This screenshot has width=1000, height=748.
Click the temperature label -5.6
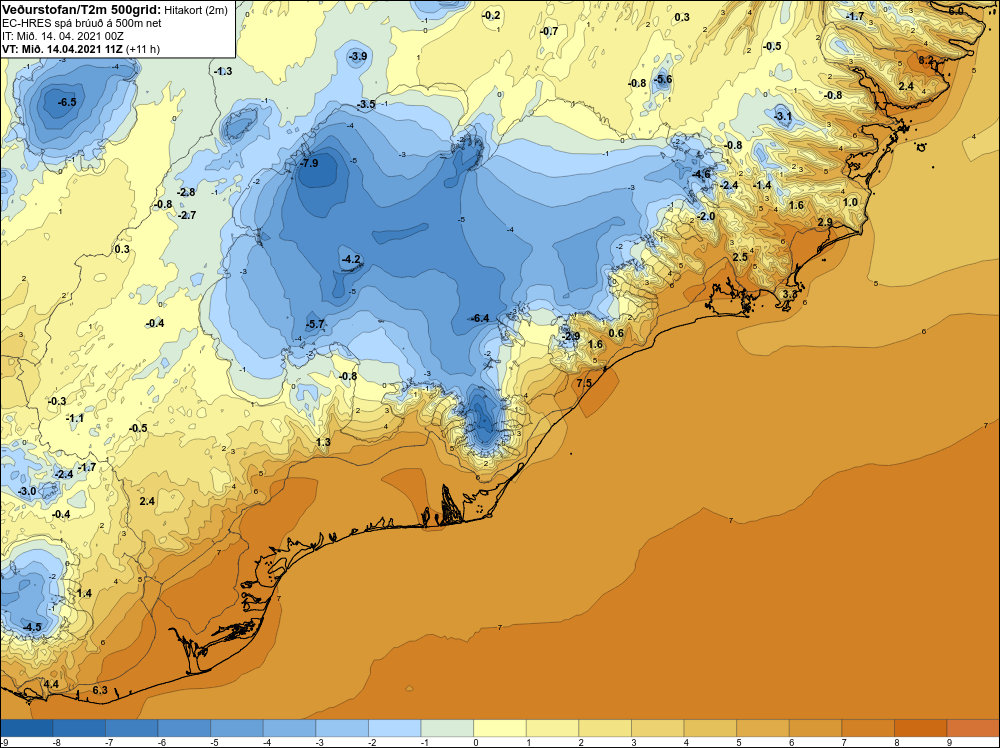pos(663,79)
